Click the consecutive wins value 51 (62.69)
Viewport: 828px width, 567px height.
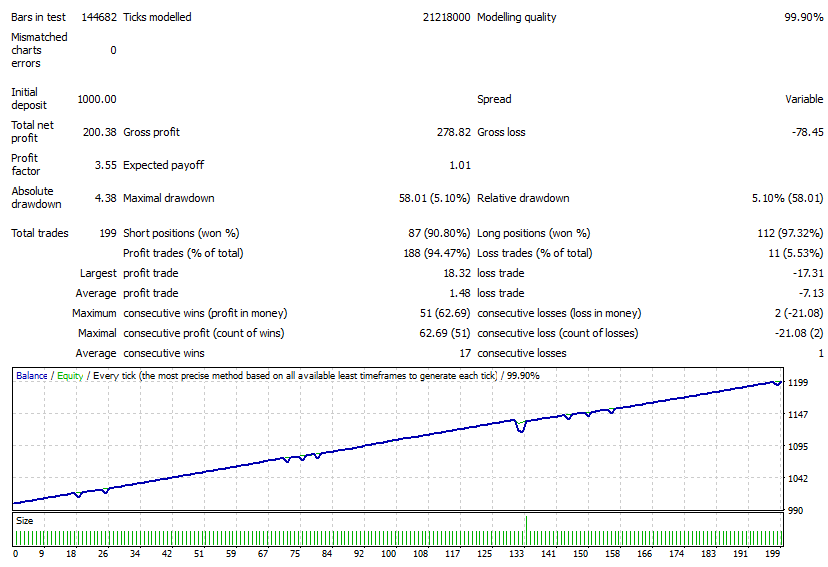[445, 313]
